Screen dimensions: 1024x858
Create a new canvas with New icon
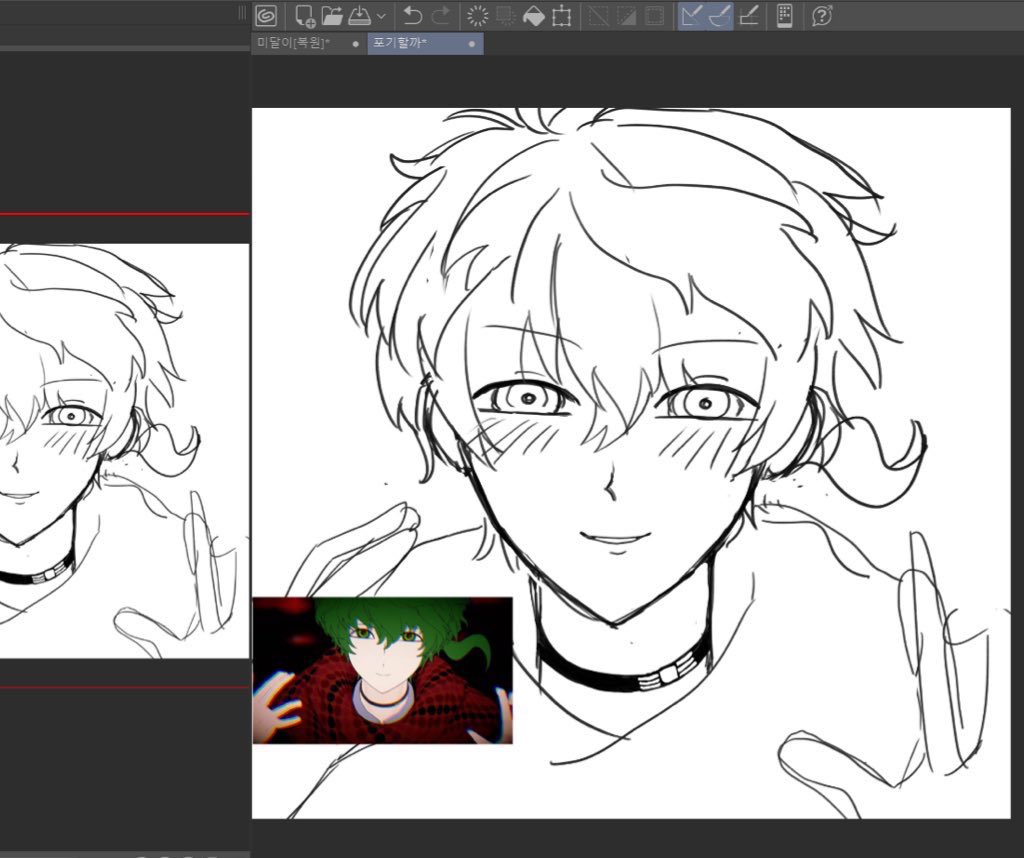[304, 16]
